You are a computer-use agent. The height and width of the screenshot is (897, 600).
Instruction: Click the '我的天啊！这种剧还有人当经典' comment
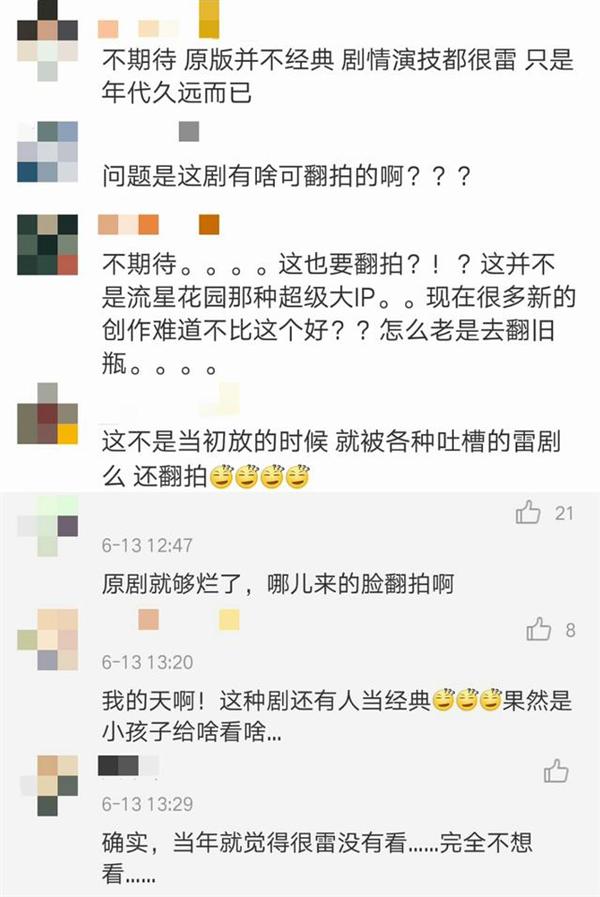[x=337, y=716]
